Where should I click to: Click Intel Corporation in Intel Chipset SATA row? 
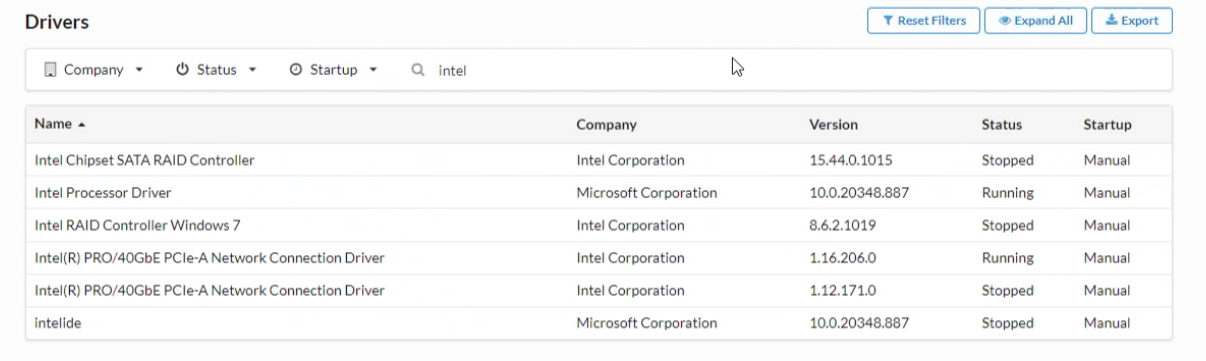point(630,160)
